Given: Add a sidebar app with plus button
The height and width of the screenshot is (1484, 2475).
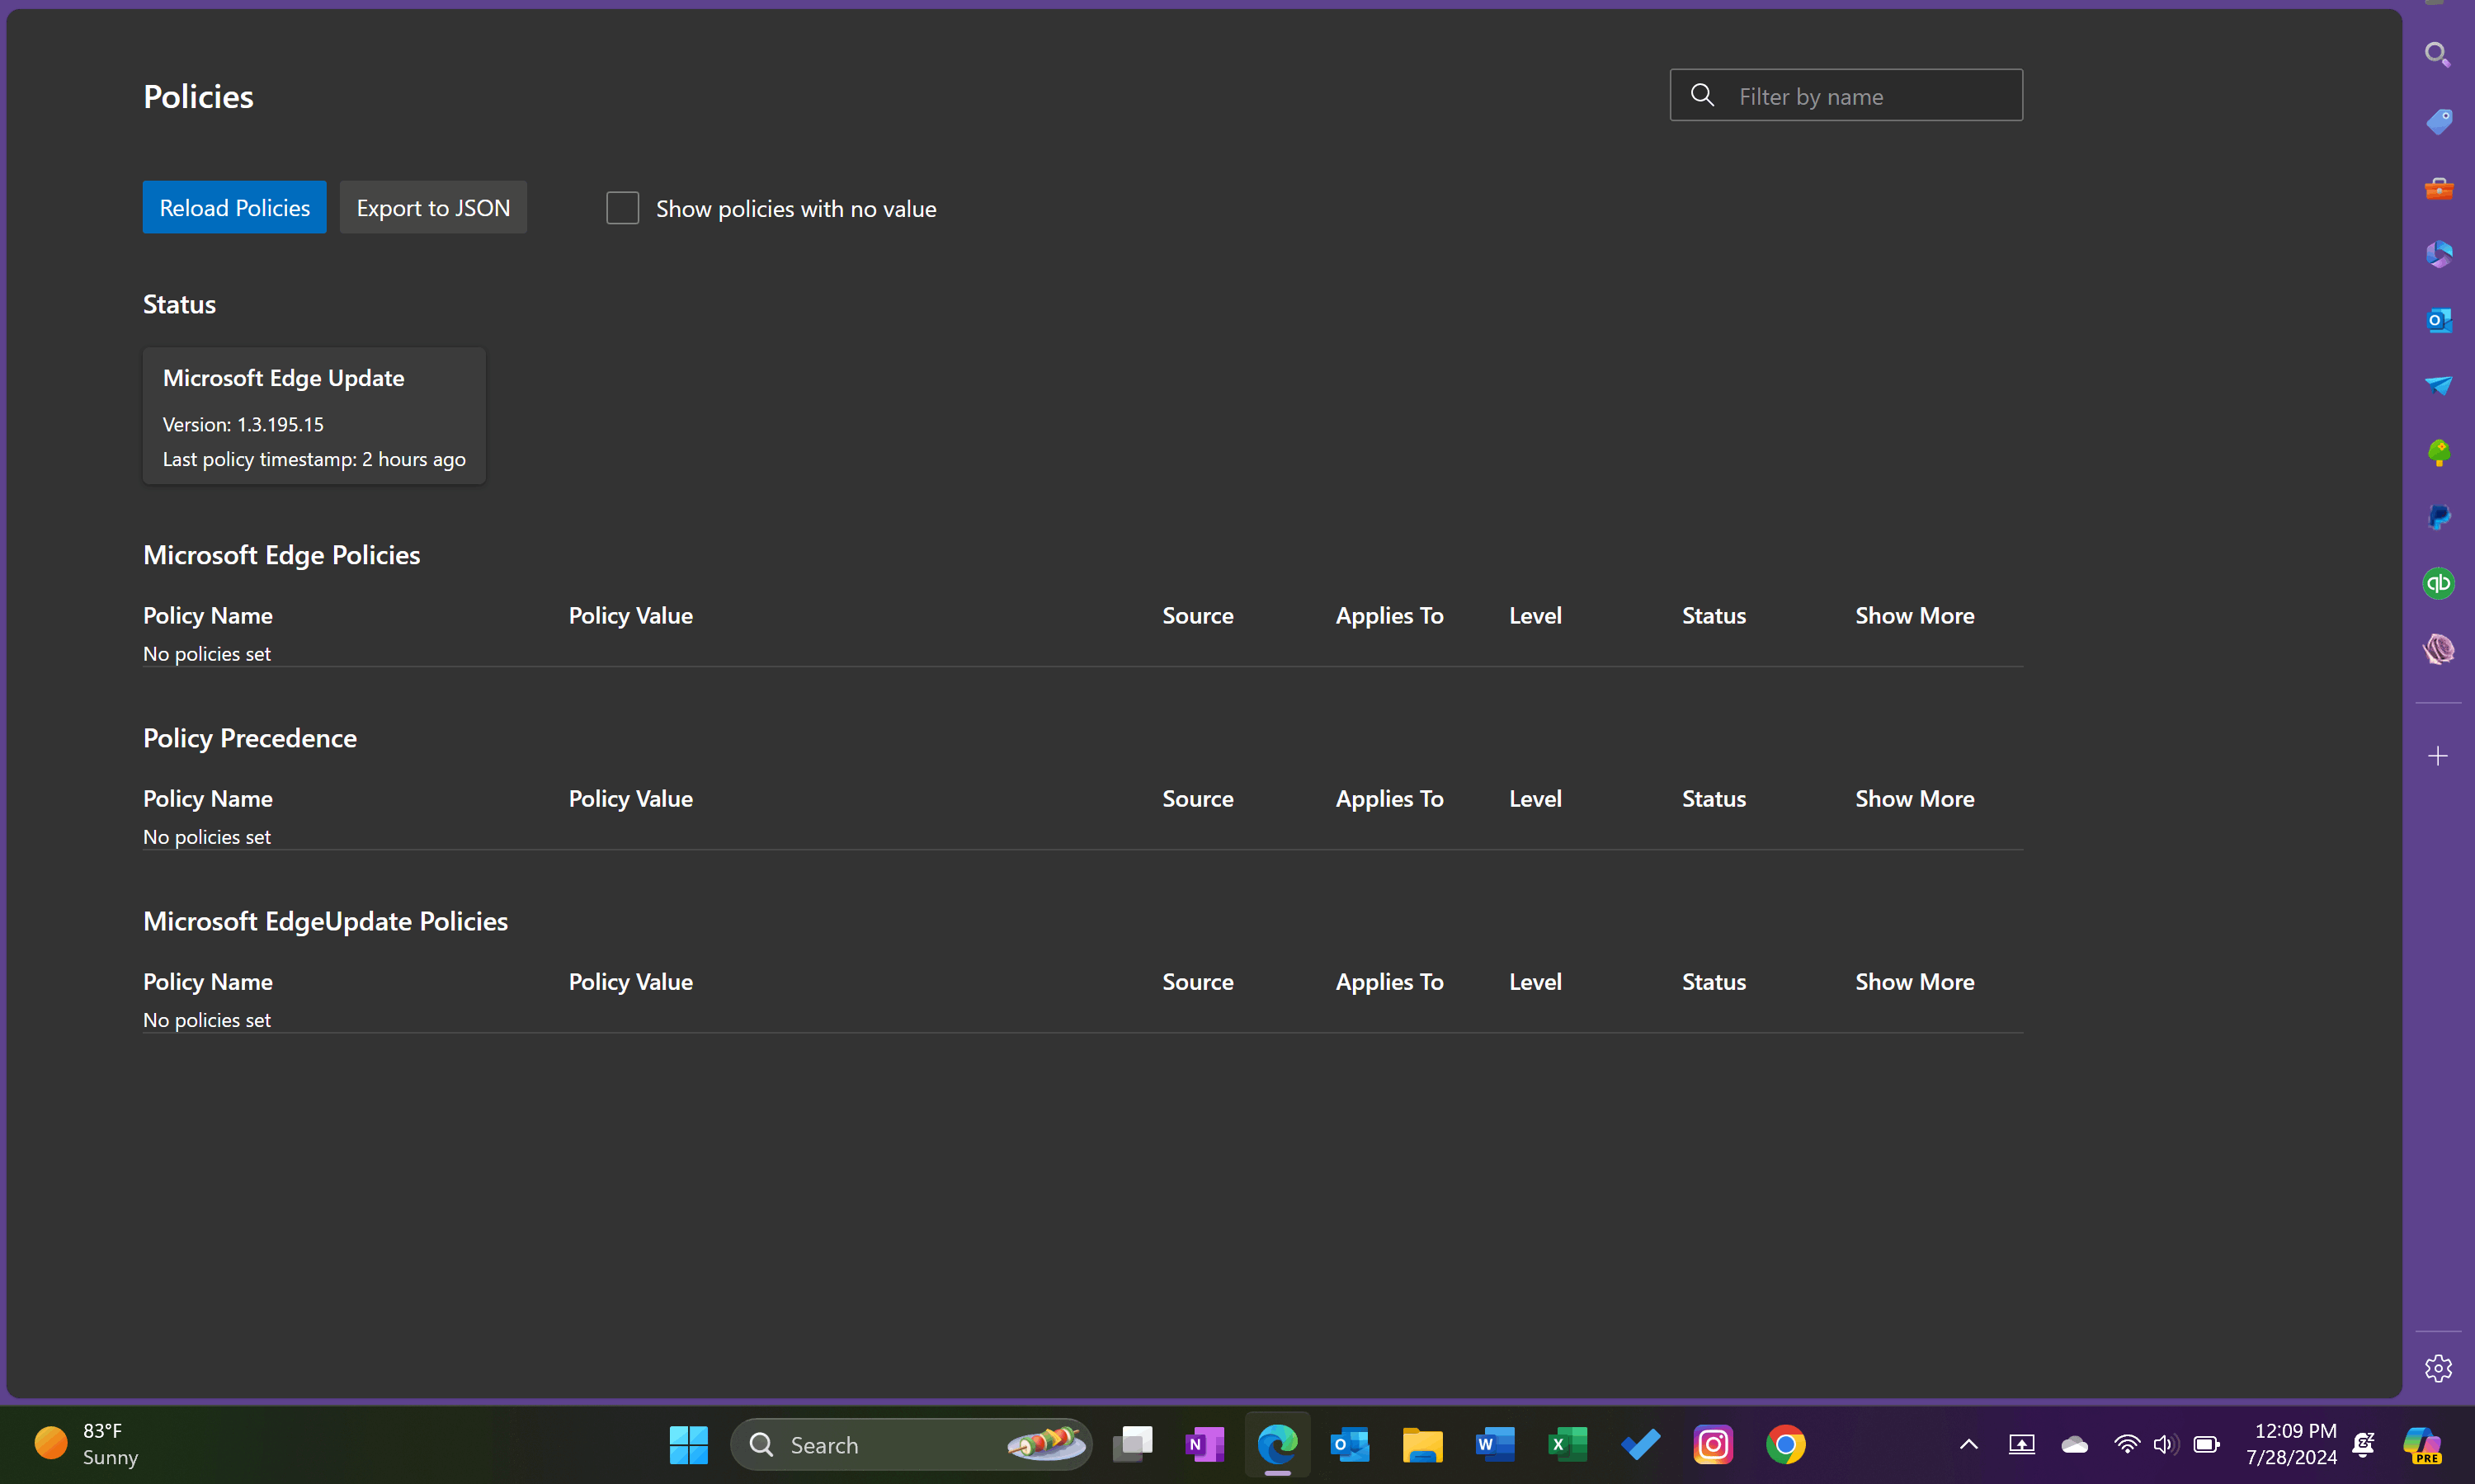Looking at the screenshot, I should pyautogui.click(x=2438, y=756).
